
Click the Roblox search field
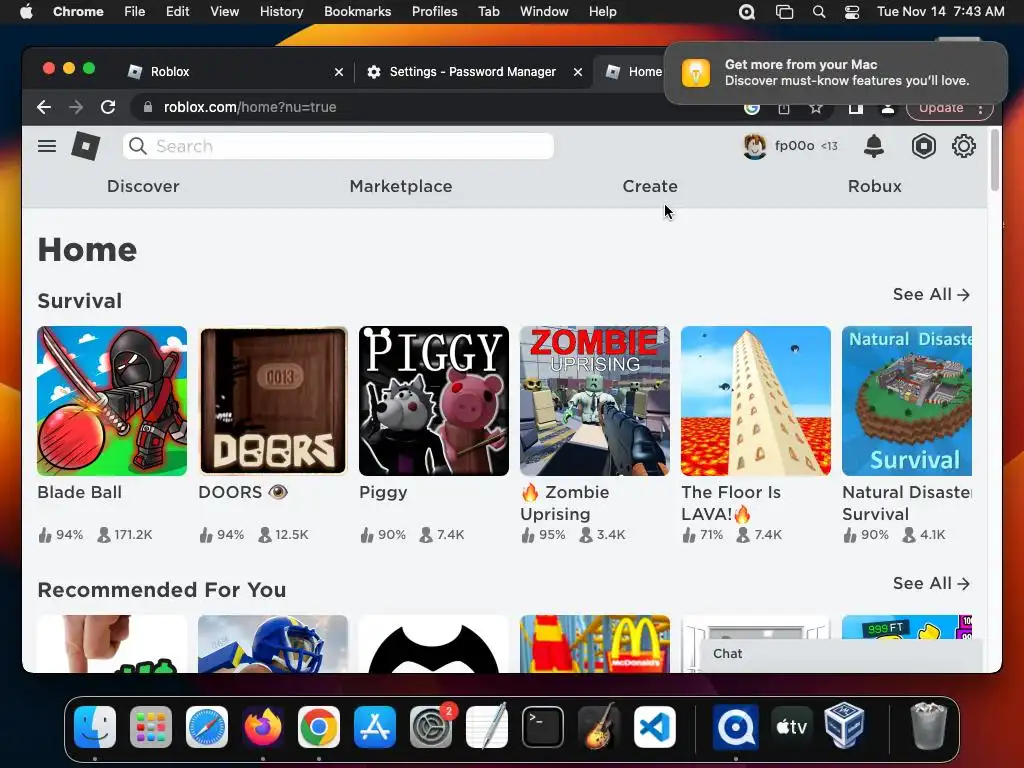pyautogui.click(x=338, y=146)
